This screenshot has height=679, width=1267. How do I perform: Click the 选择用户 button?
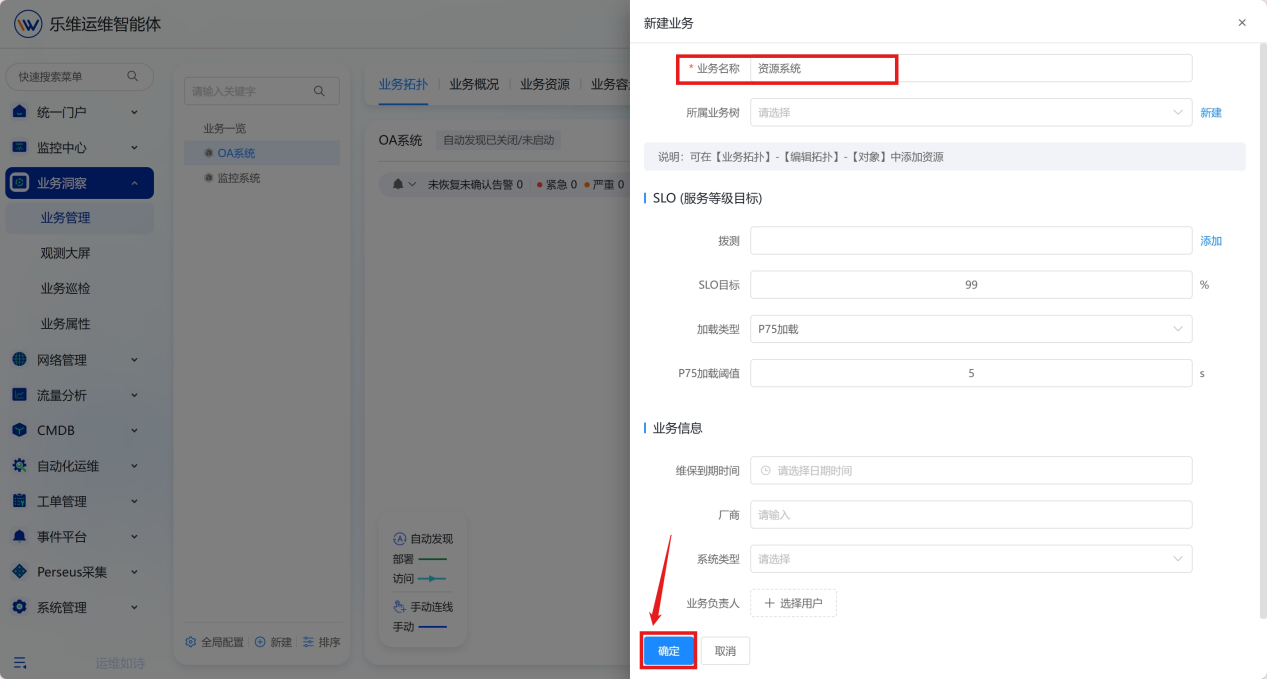(x=793, y=603)
